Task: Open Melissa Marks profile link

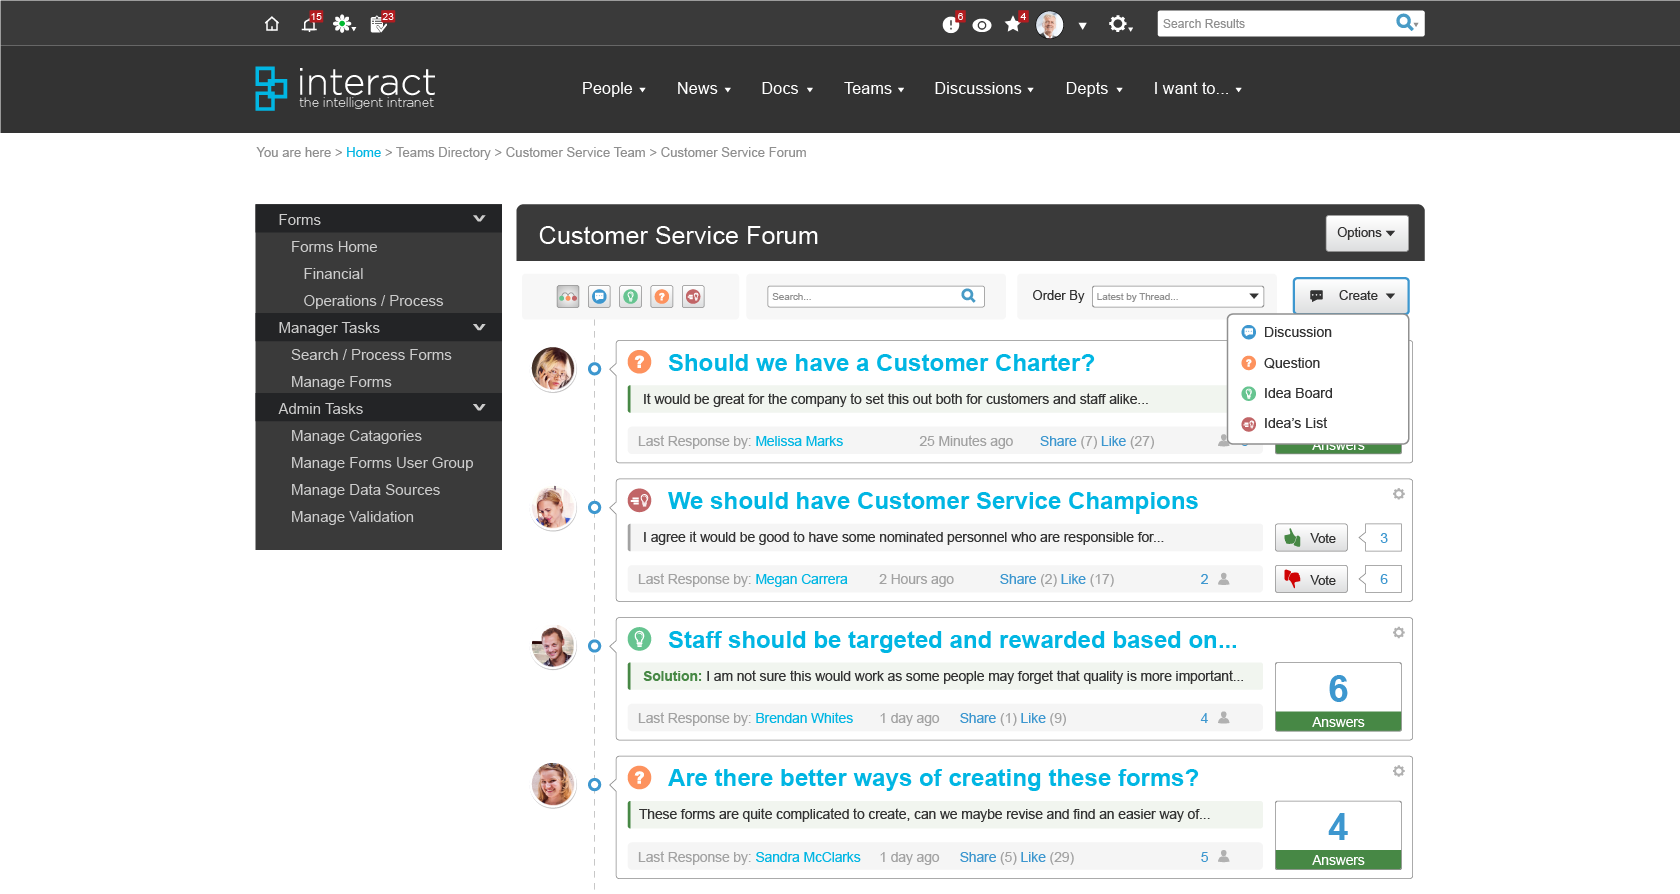Action: (799, 441)
